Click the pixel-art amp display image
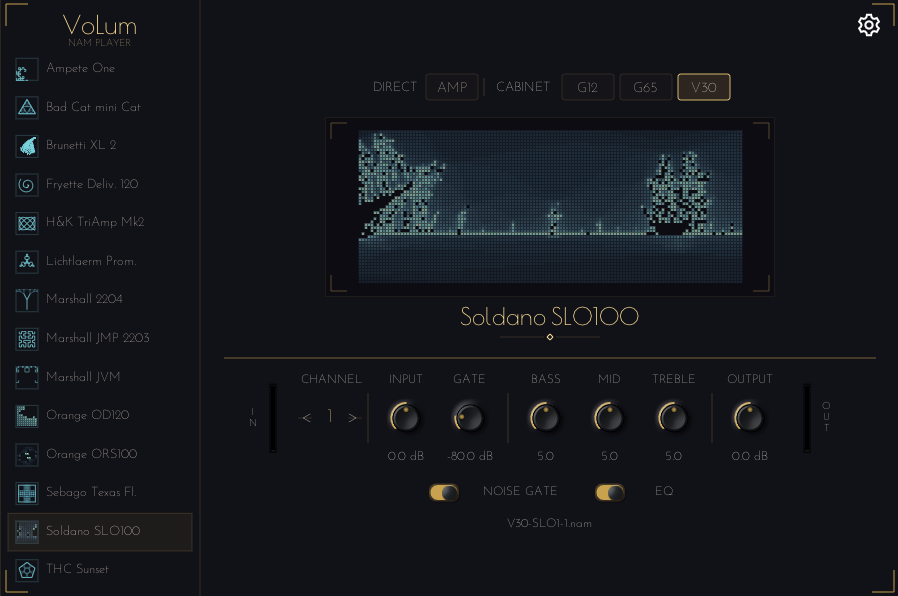 550,207
